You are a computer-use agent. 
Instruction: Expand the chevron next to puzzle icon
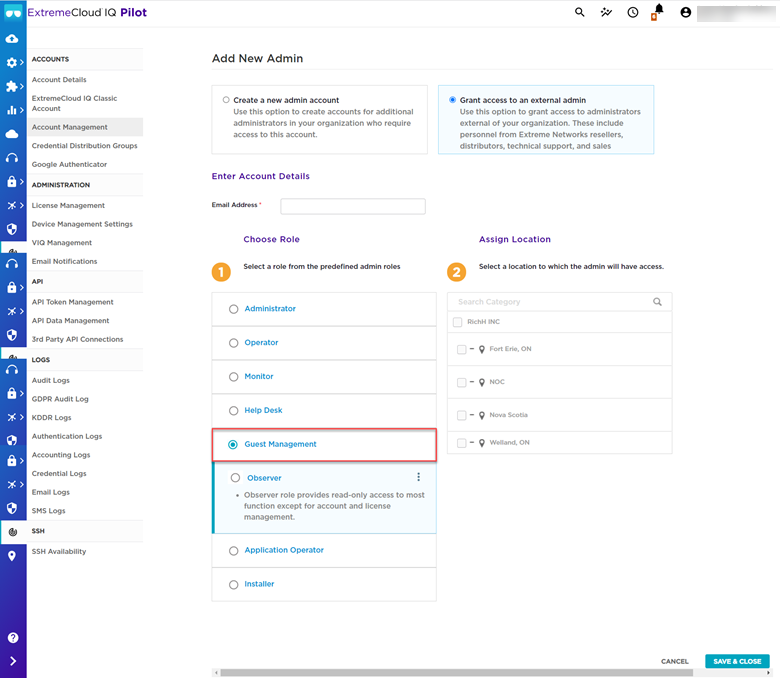coord(22,87)
